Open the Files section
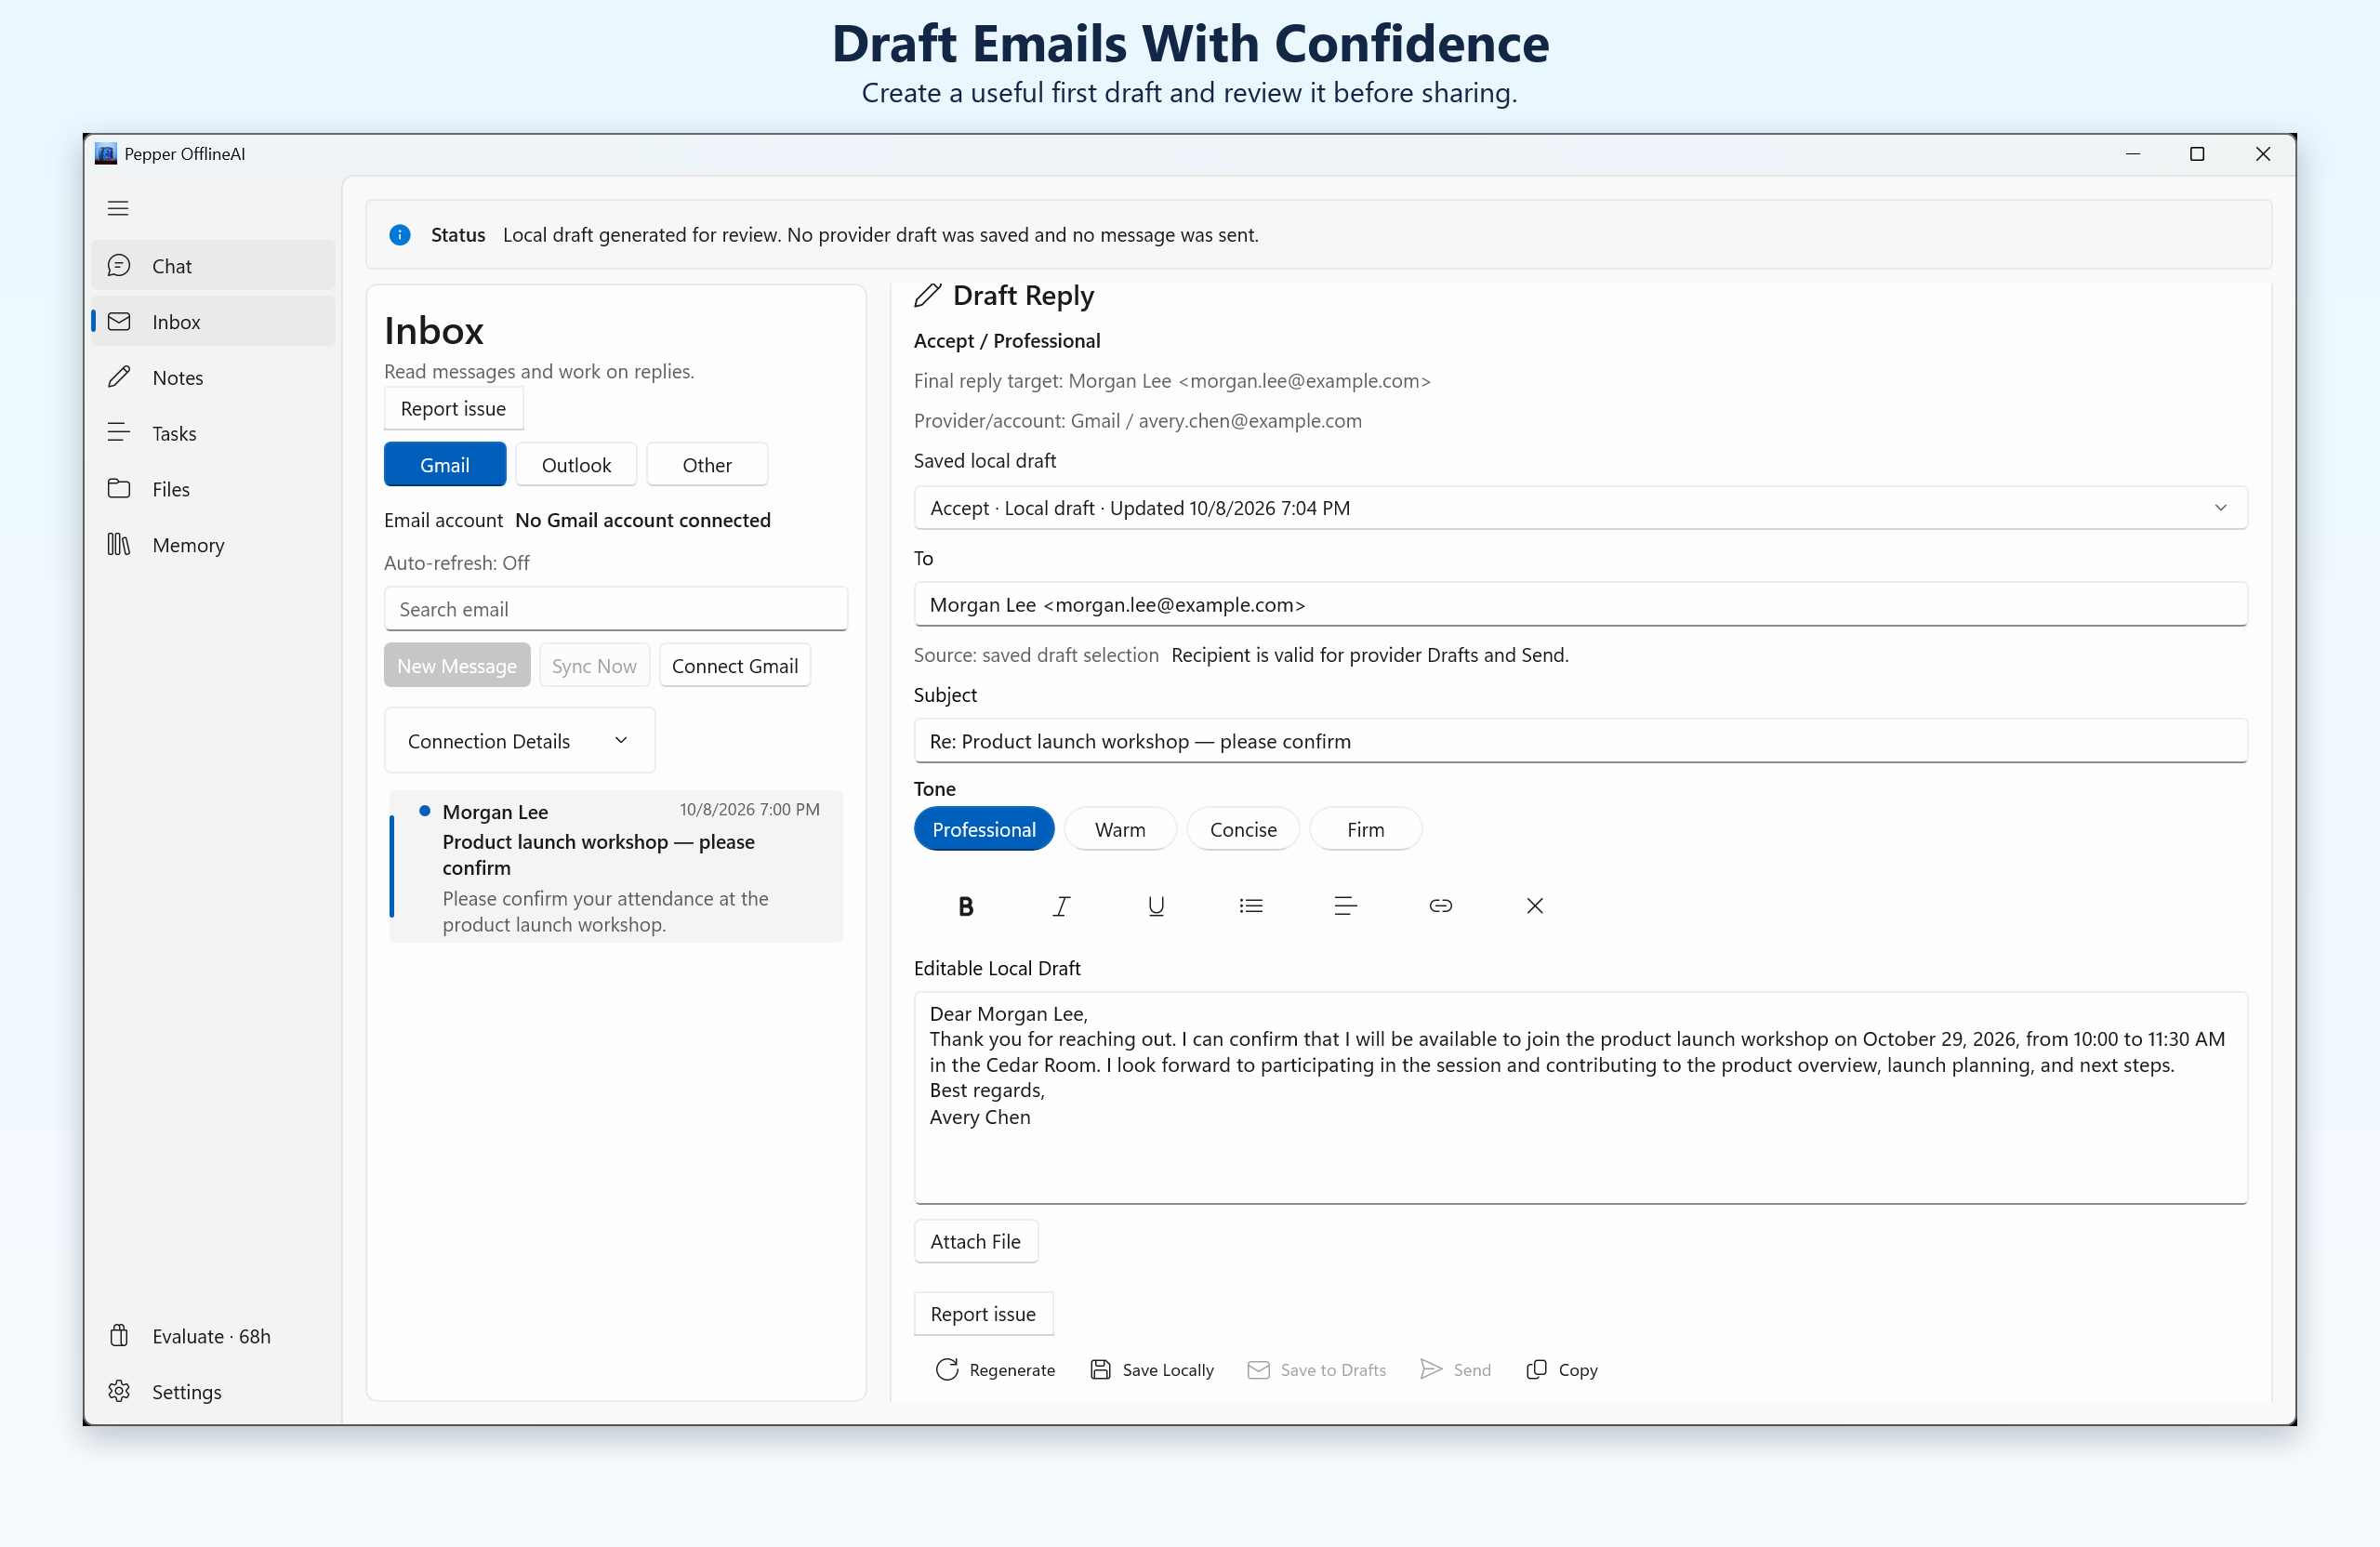 point(213,489)
